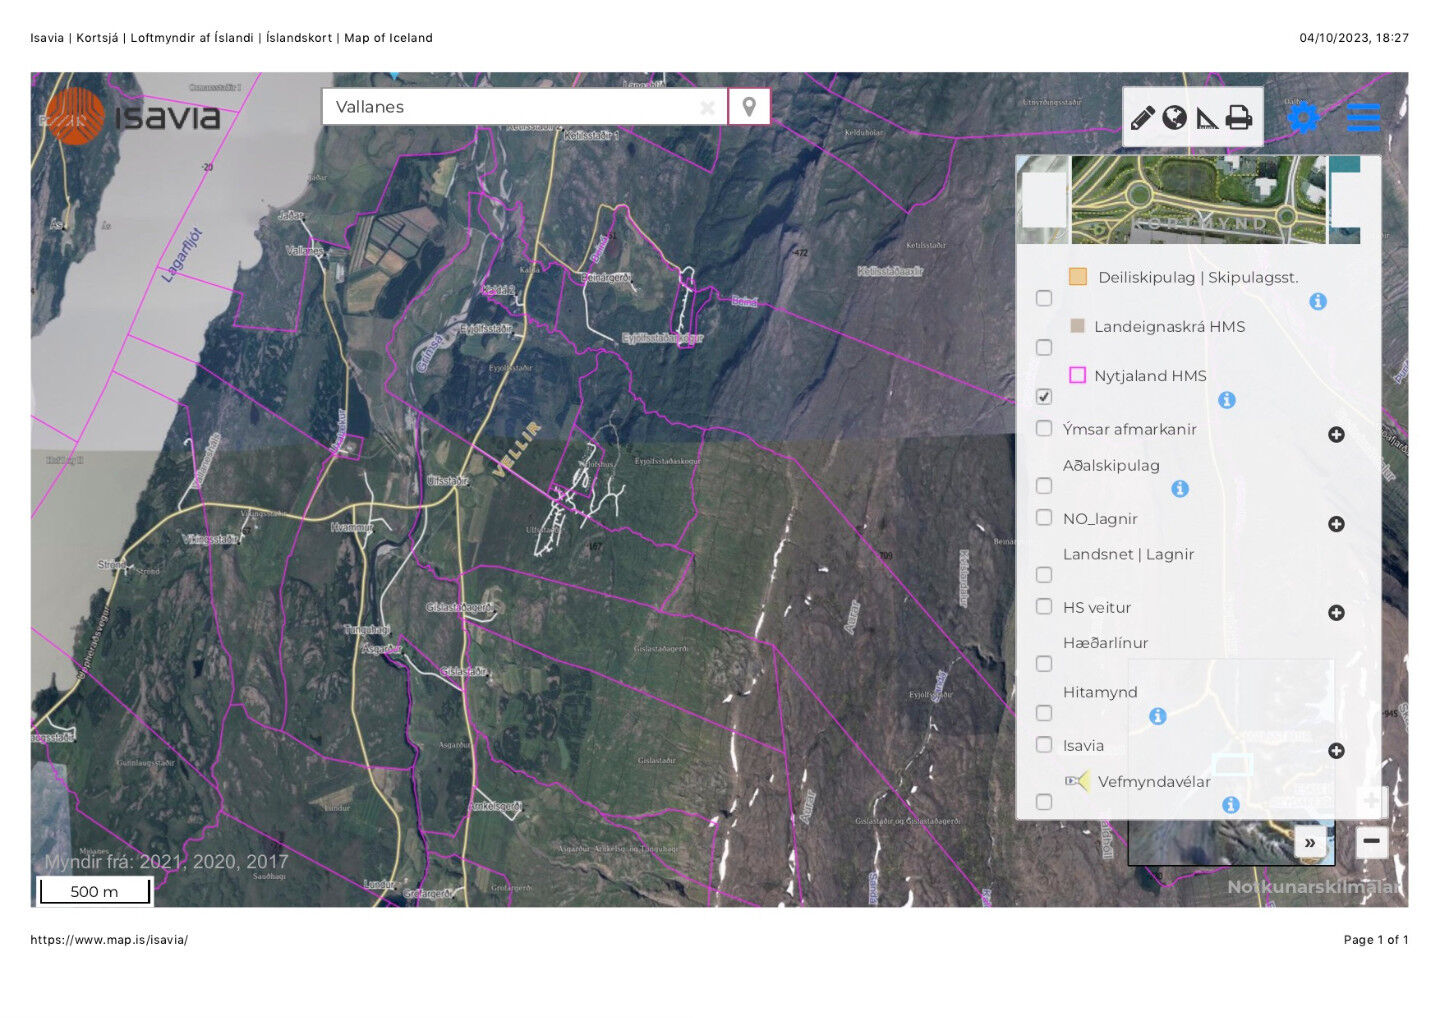Click the Nytjaland HMS magenta legend swatch
Viewport: 1440px width, 1018px height.
1077,376
